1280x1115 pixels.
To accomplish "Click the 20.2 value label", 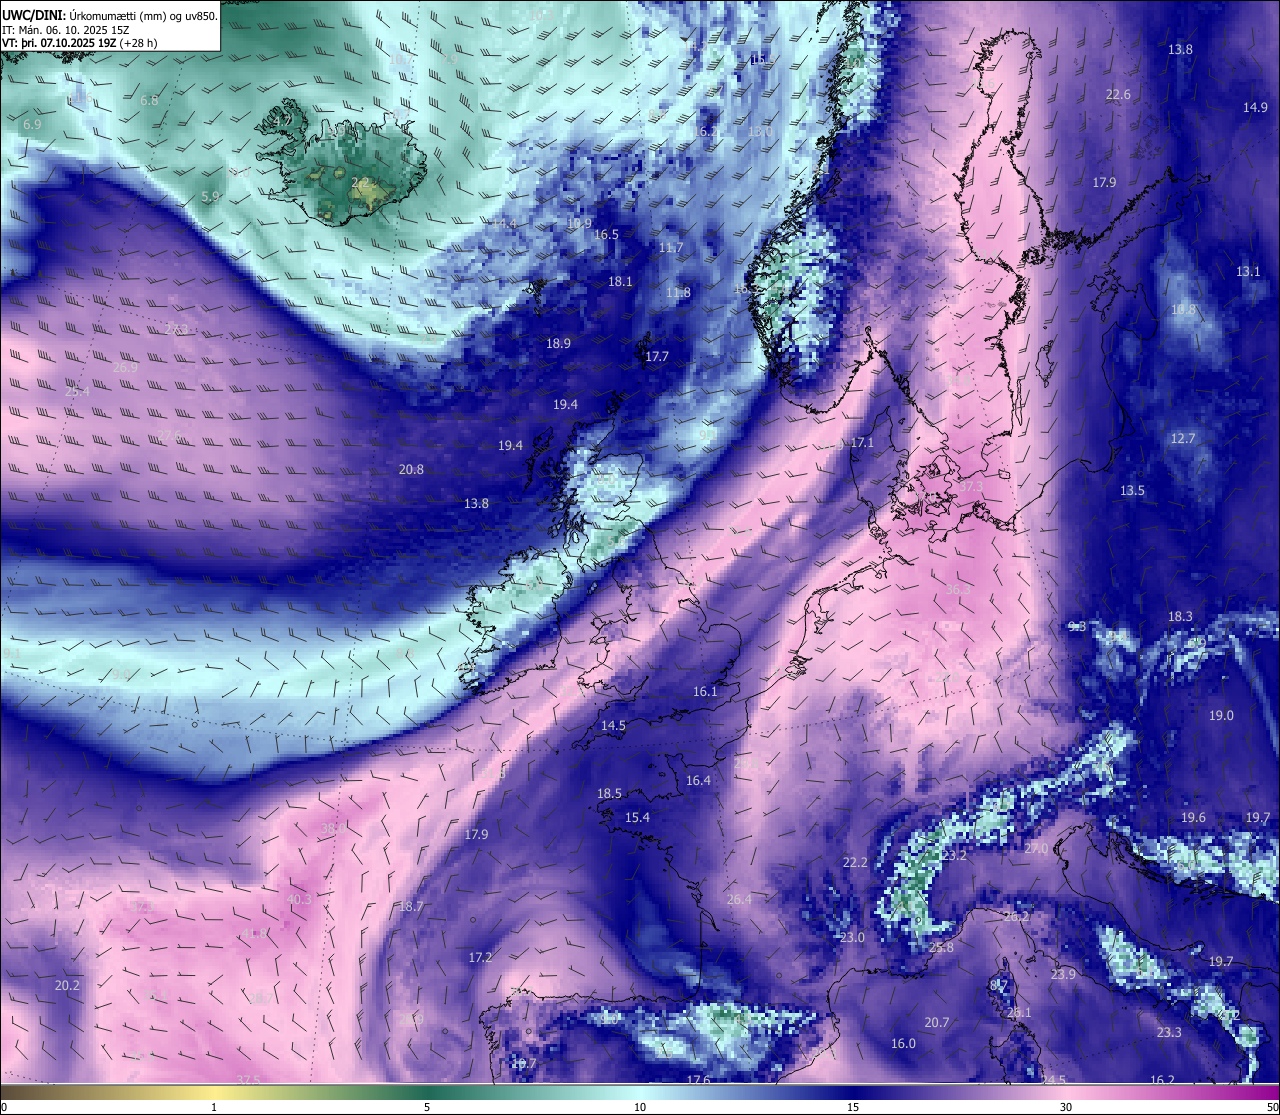I will click(67, 986).
